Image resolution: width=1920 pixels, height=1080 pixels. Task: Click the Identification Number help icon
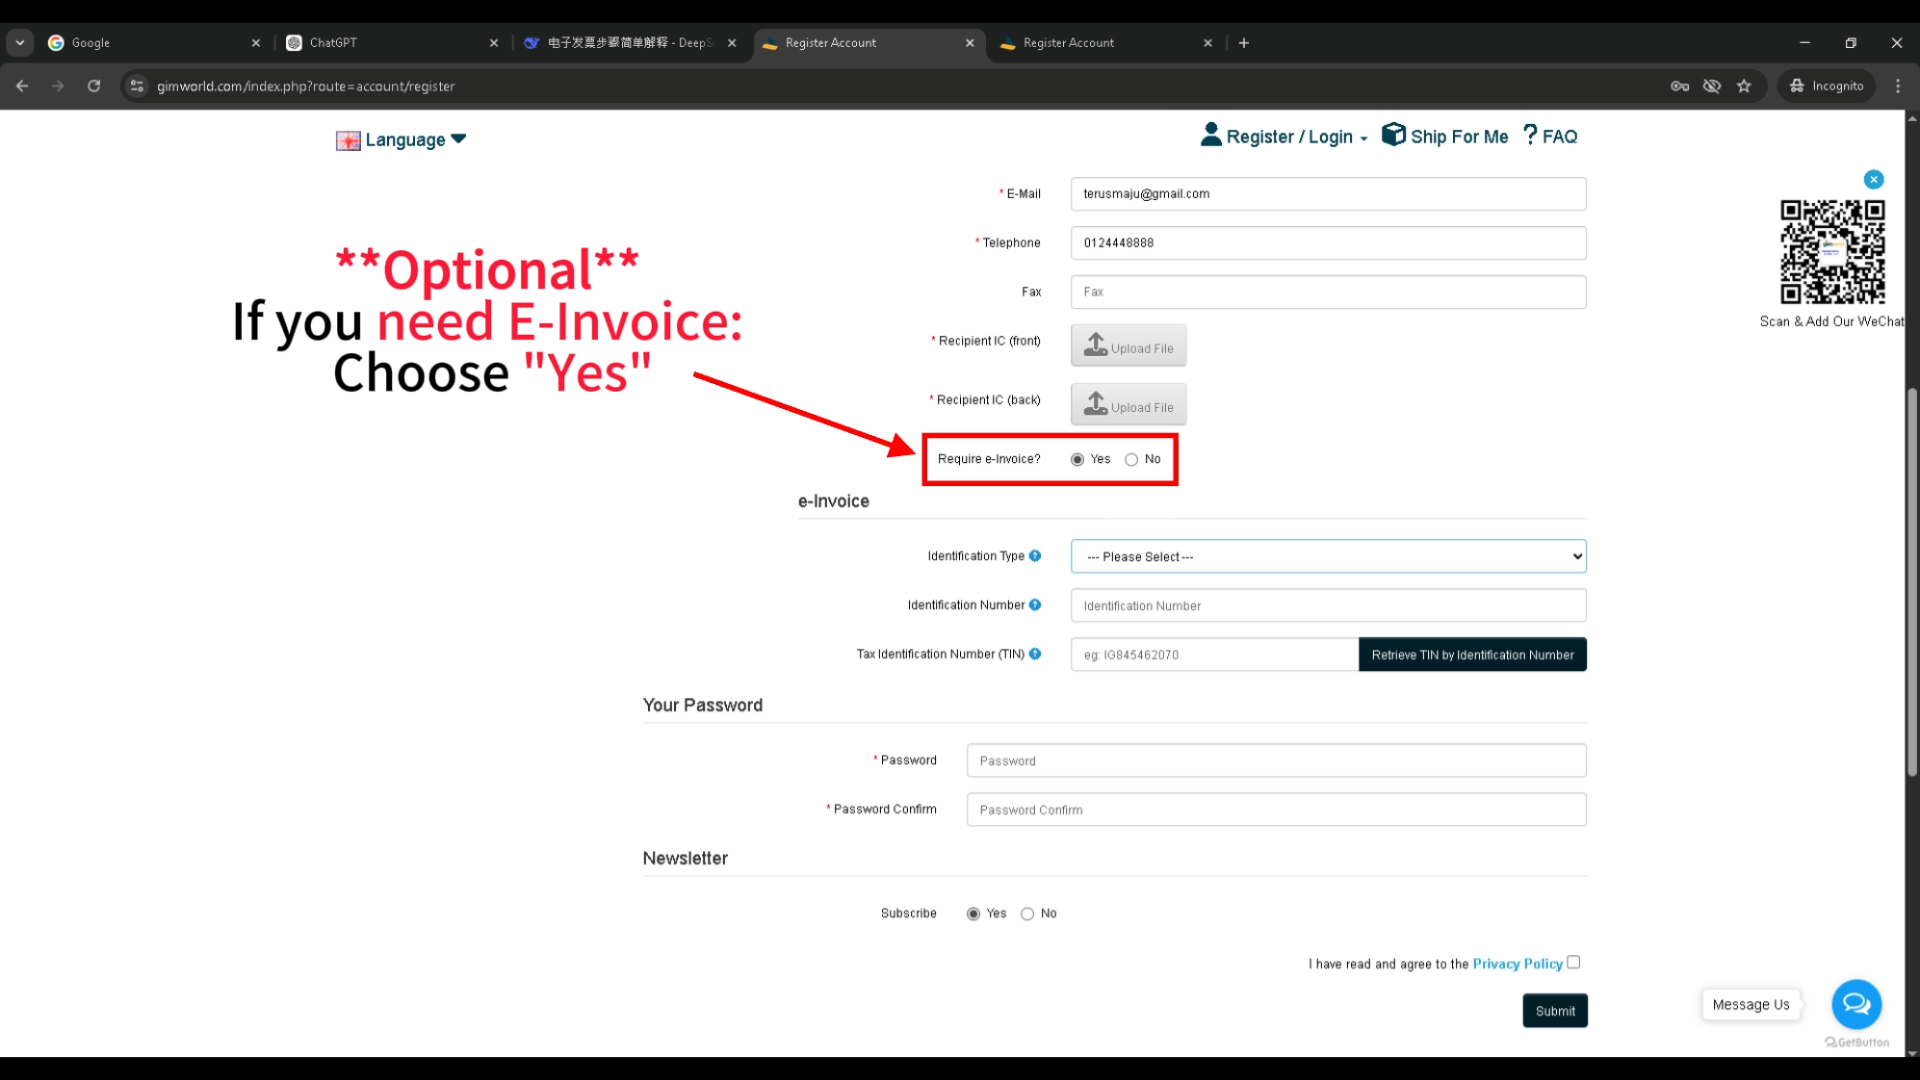click(x=1035, y=605)
